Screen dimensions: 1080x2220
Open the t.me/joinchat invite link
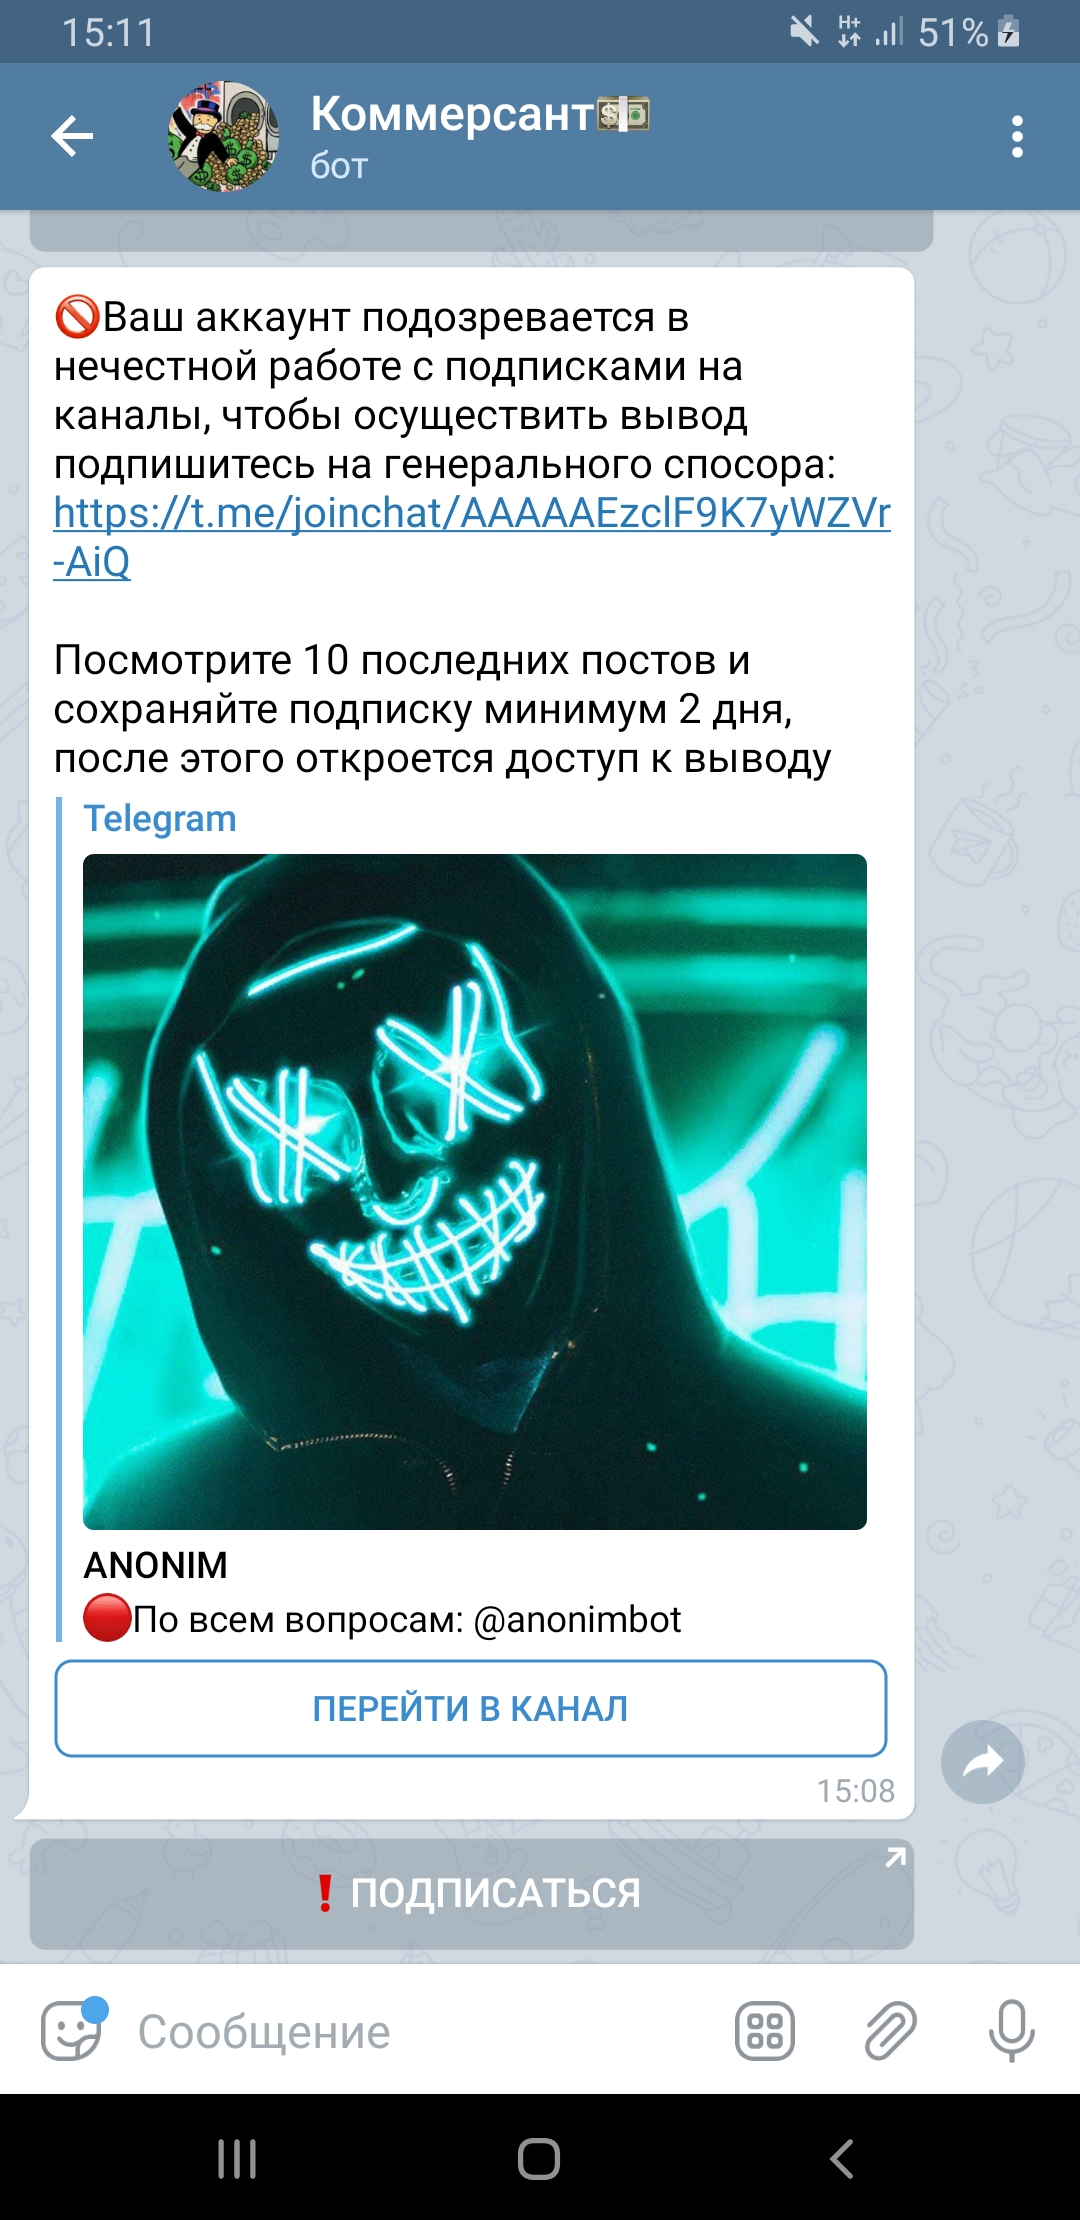472,537
